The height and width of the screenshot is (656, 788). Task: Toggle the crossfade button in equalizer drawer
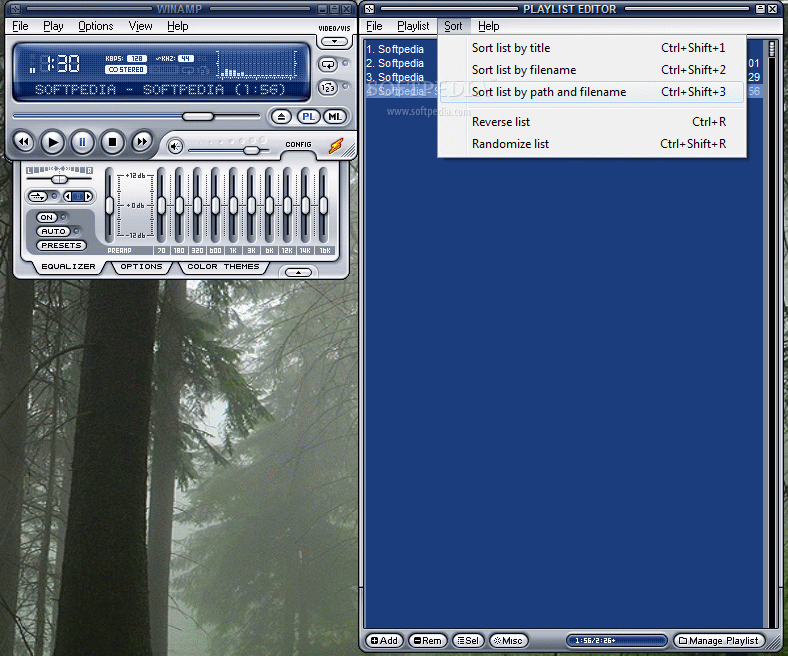[38, 196]
